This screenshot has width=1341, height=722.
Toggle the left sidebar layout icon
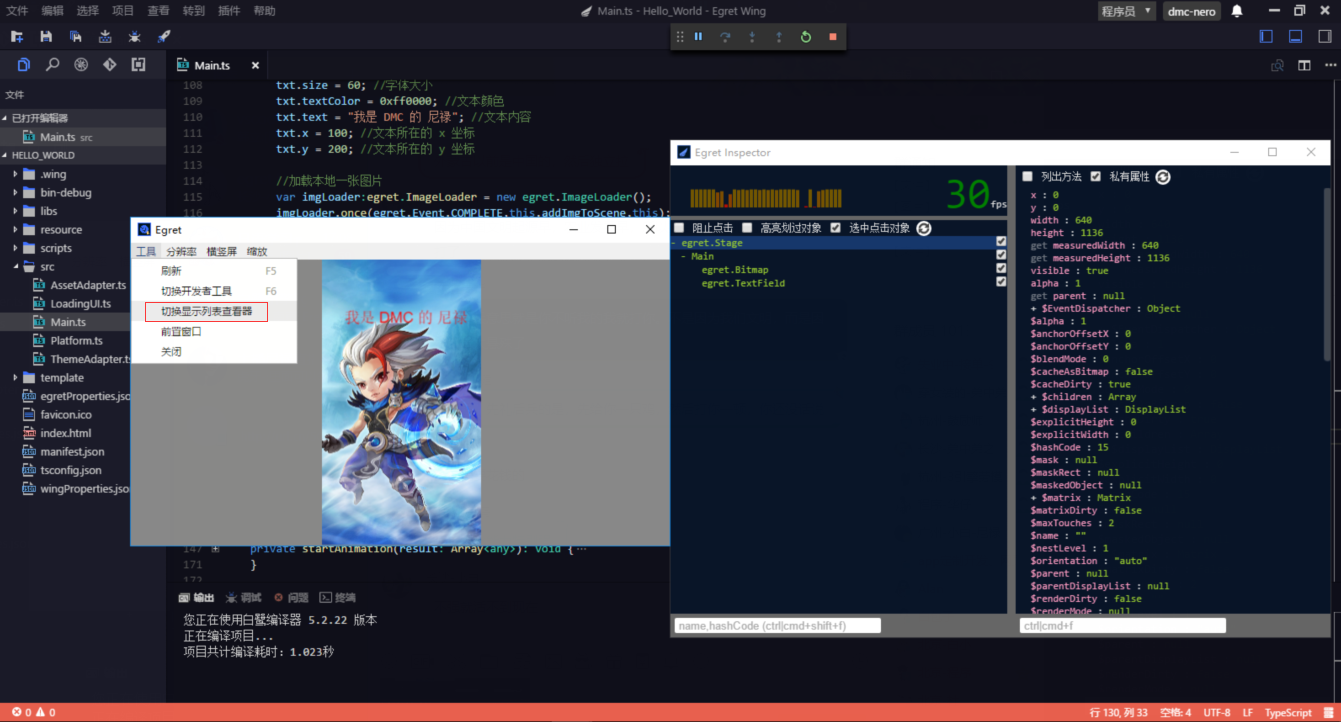coord(1266,37)
